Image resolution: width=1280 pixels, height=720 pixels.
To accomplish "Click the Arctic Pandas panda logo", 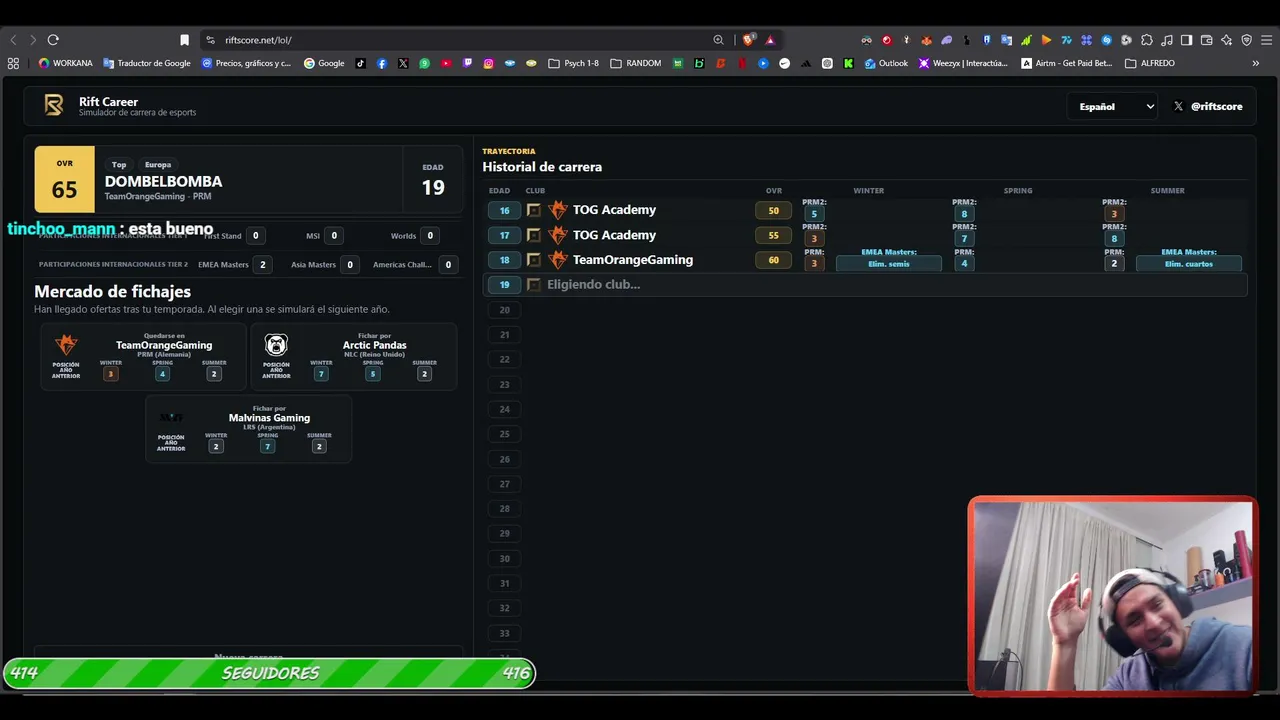I will [276, 345].
